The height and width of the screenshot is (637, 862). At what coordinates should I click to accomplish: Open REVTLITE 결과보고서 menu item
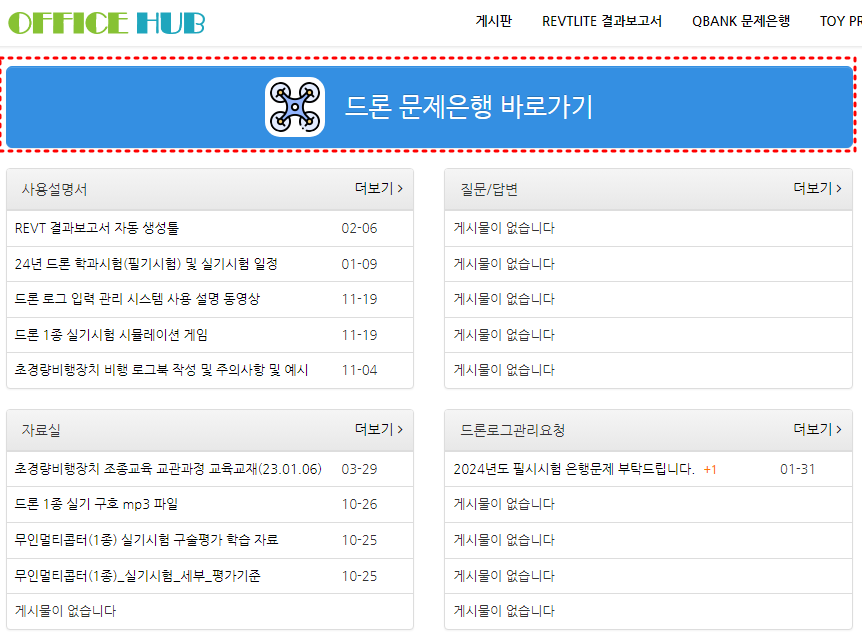[601, 21]
